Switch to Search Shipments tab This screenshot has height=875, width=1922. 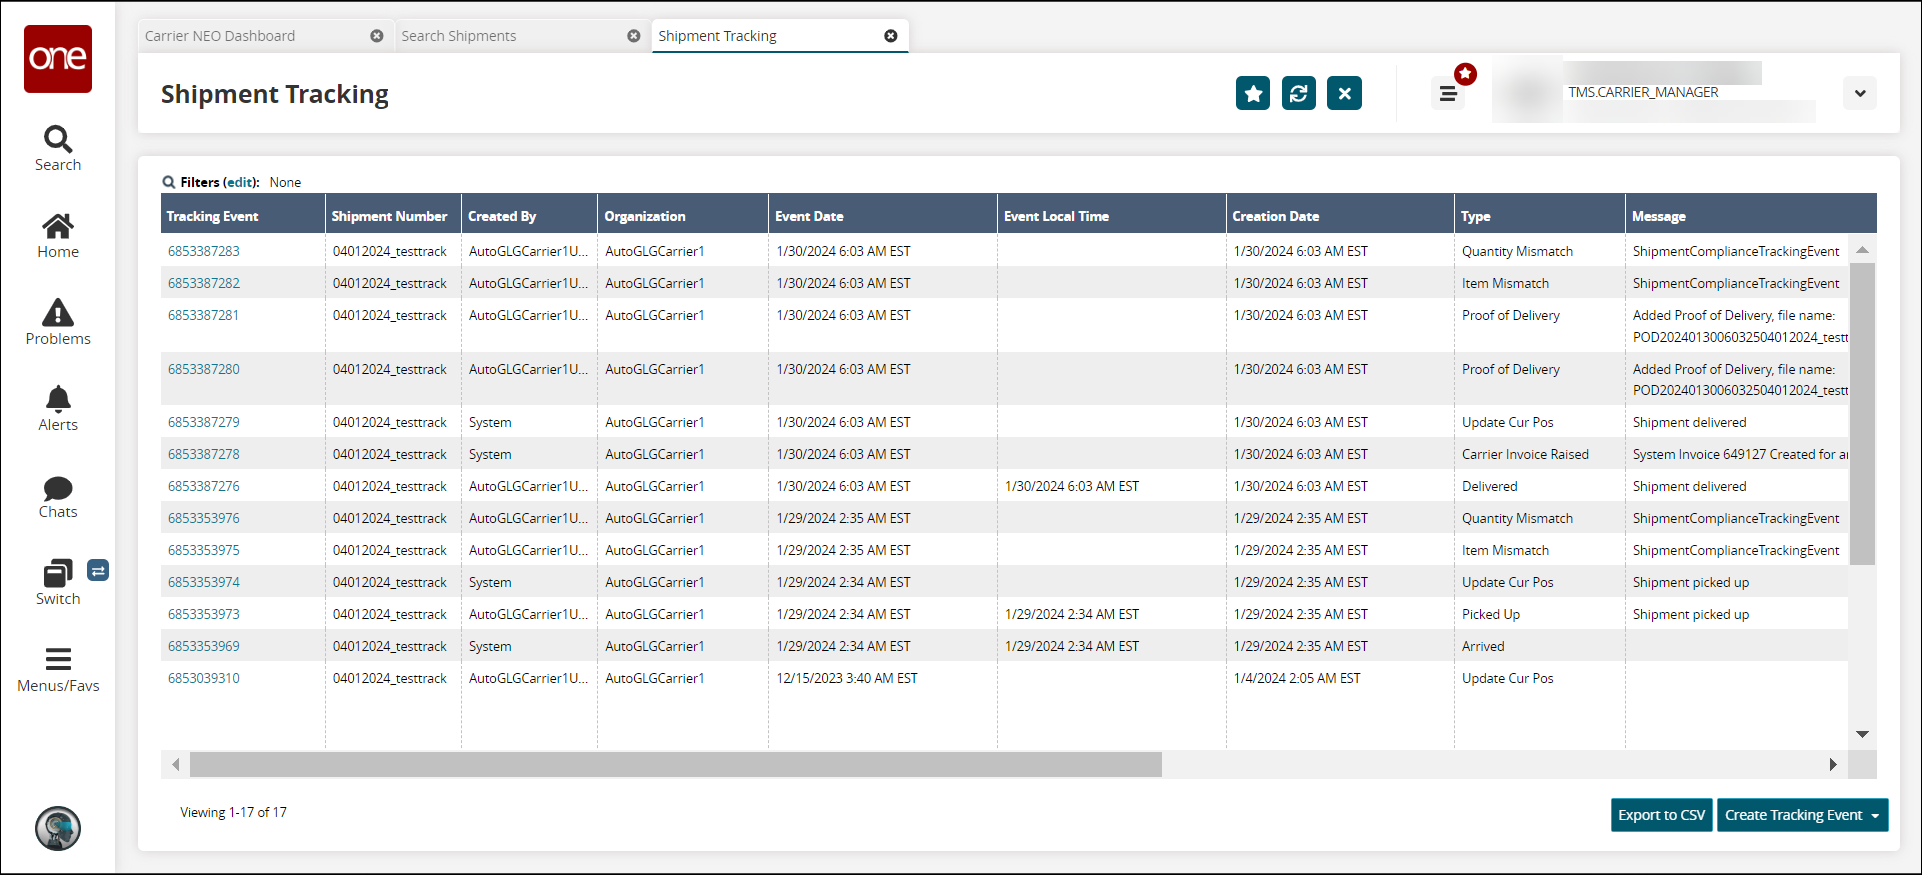pyautogui.click(x=459, y=36)
